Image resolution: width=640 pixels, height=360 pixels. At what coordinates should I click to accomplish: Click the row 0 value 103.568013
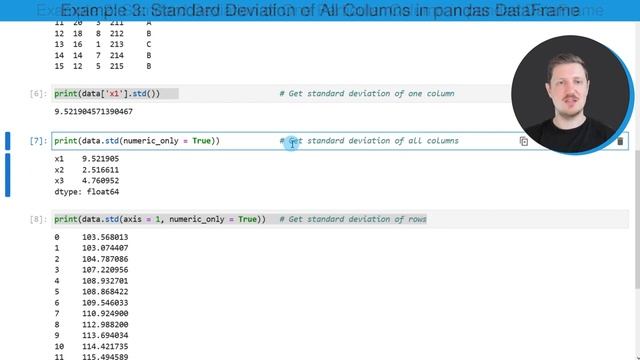(105, 237)
